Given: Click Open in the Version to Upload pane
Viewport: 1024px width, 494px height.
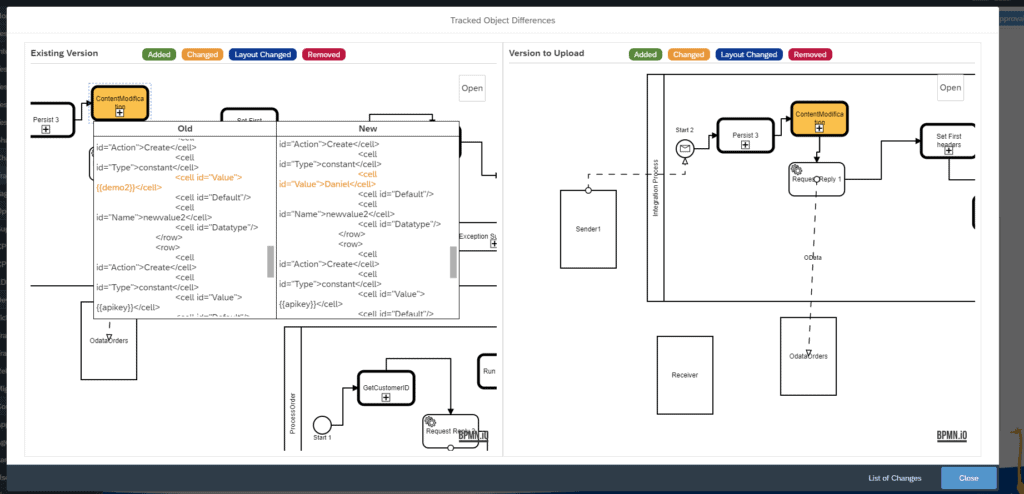Looking at the screenshot, I should pos(950,88).
